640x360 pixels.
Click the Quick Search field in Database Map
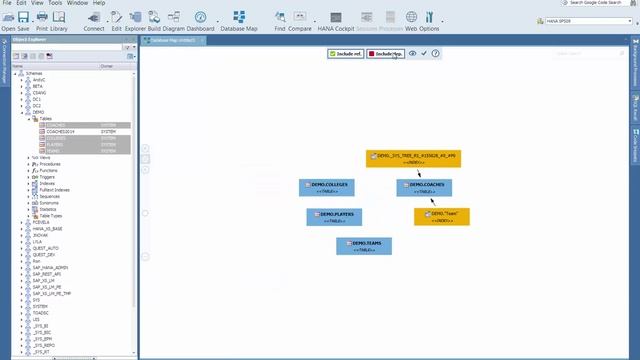(589, 53)
